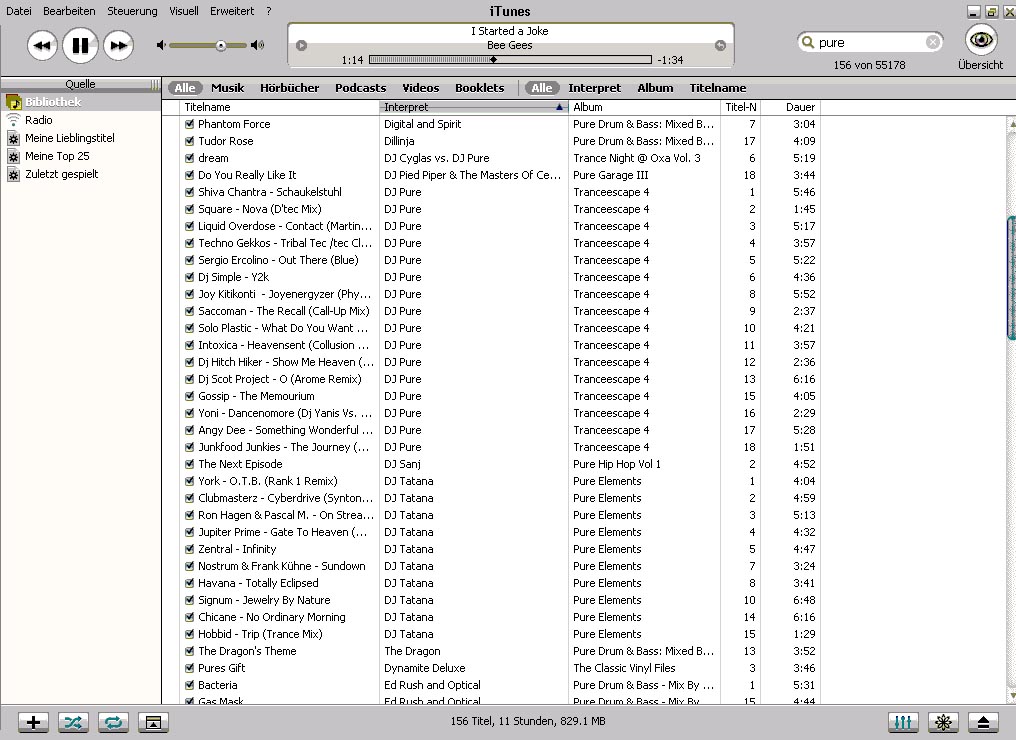The width and height of the screenshot is (1016, 740).
Task: Toggle the repeat playback button
Action: click(113, 722)
